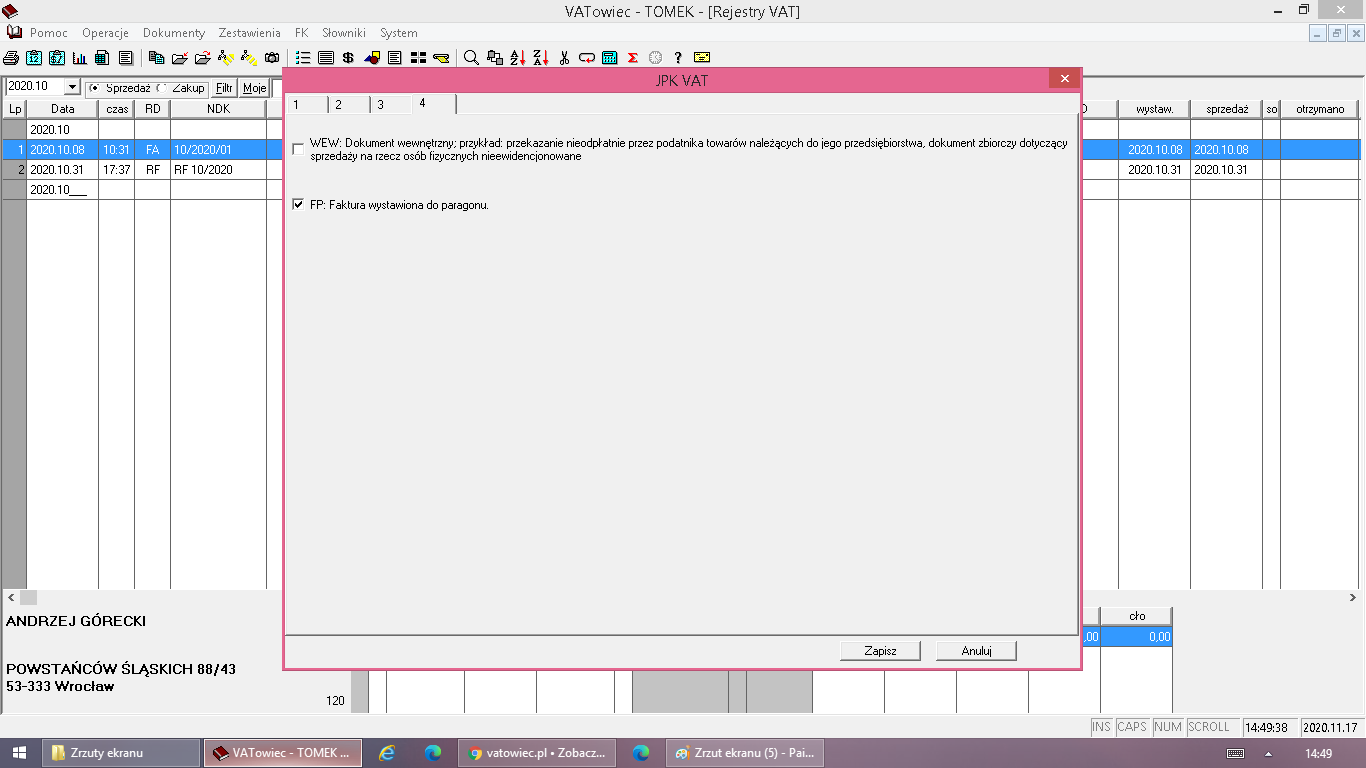Uncheck FP Faktura wystawiona do paragonu
1366x768 pixels.
pos(298,205)
